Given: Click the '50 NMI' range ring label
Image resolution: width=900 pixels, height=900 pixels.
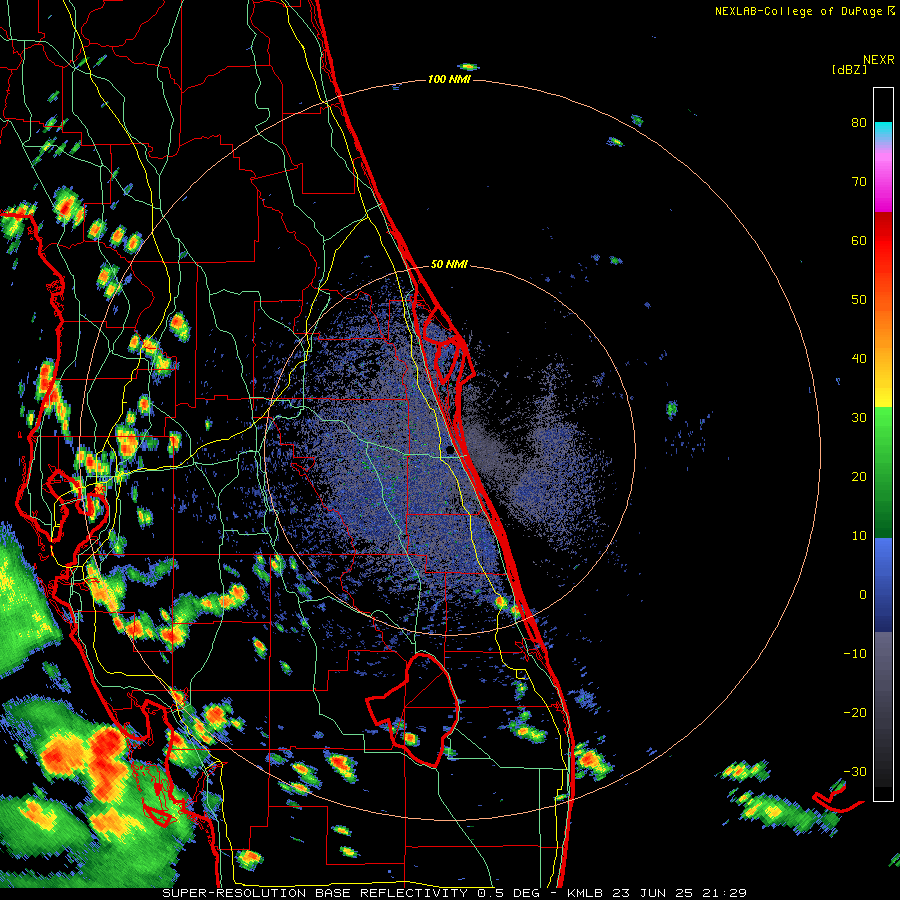Looking at the screenshot, I should [449, 265].
